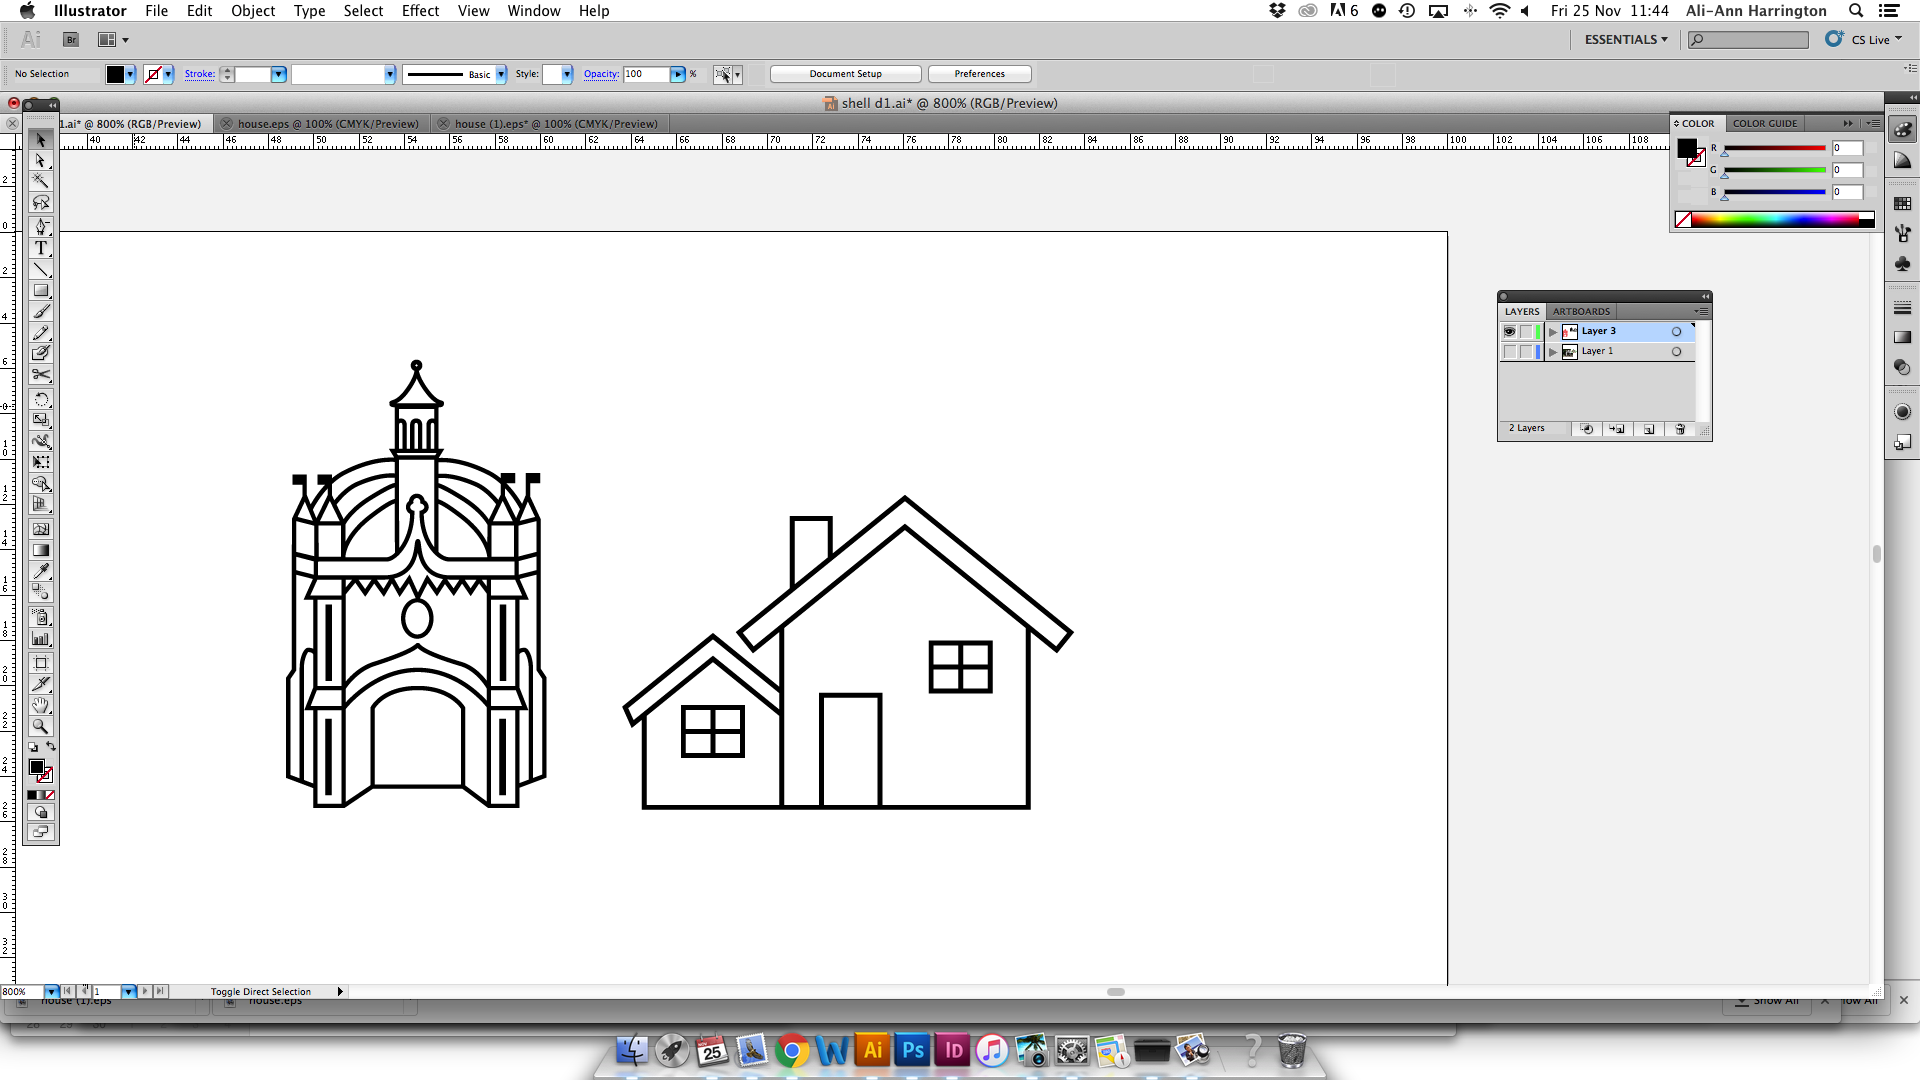Switch to the ARTBOARDS panel tab

(x=1581, y=311)
